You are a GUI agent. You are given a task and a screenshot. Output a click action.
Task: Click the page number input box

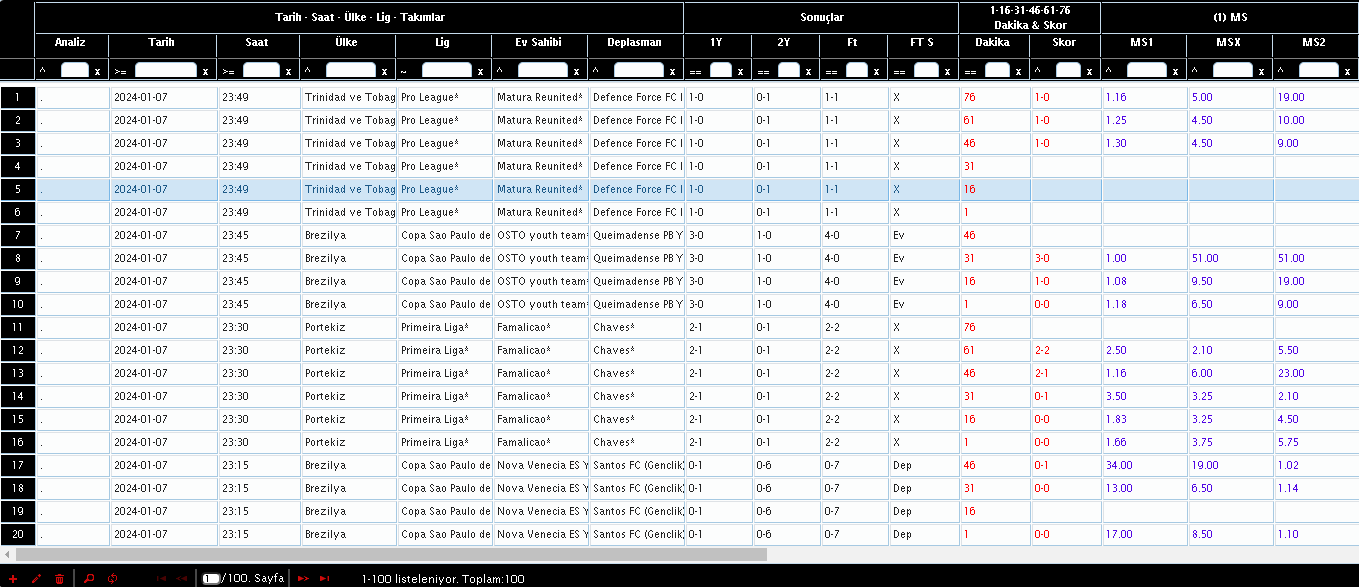[211, 578]
